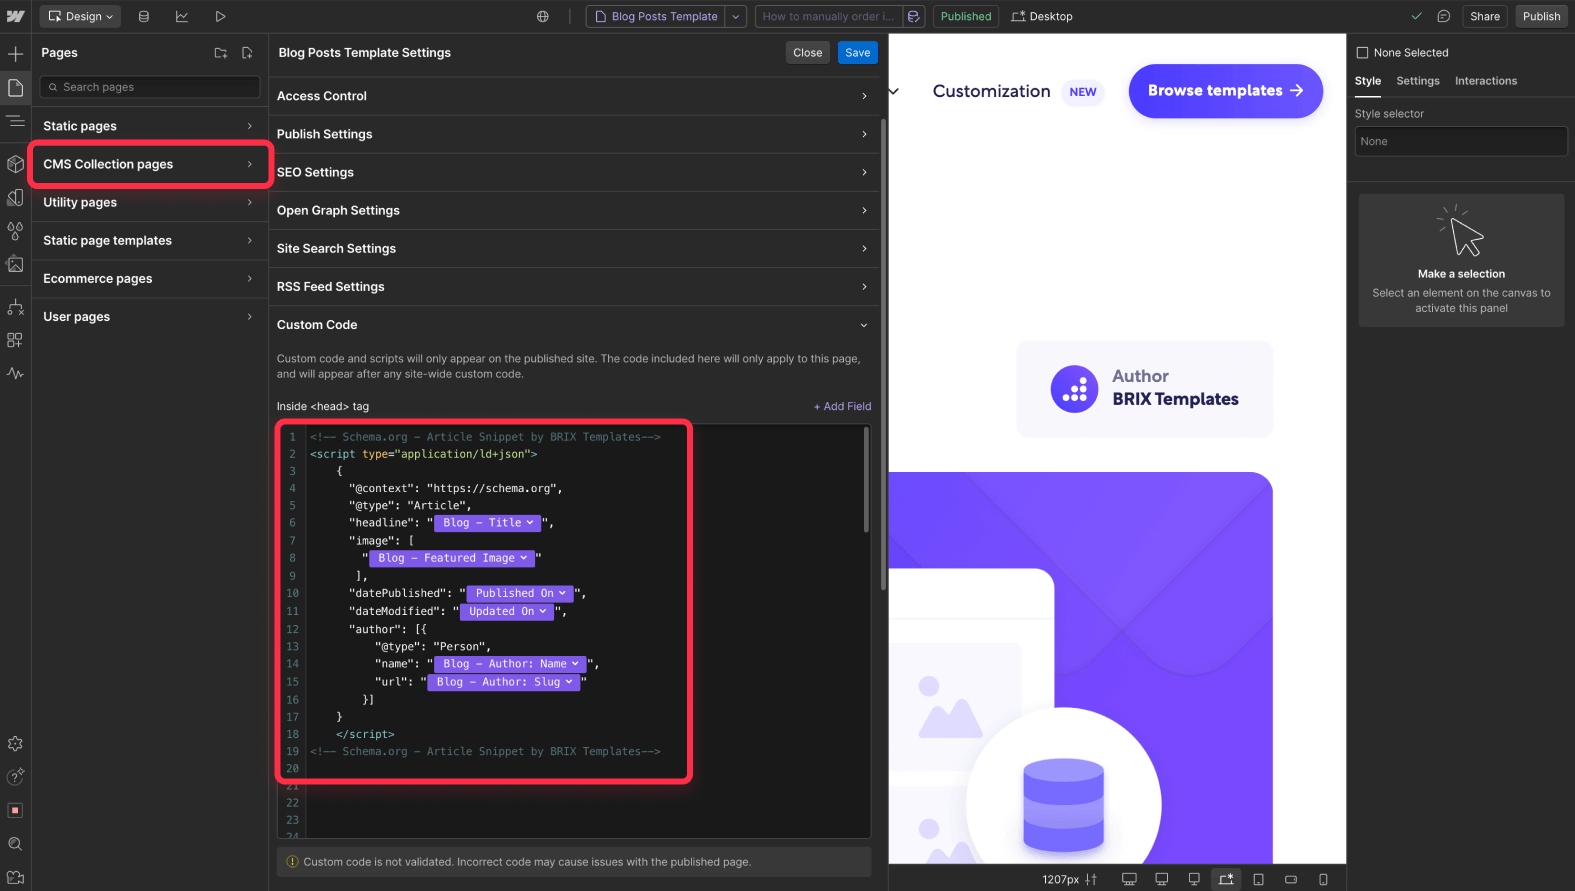The height and width of the screenshot is (891, 1575).
Task: Open the Pages panel icon in the left sidebar
Action: [15, 88]
